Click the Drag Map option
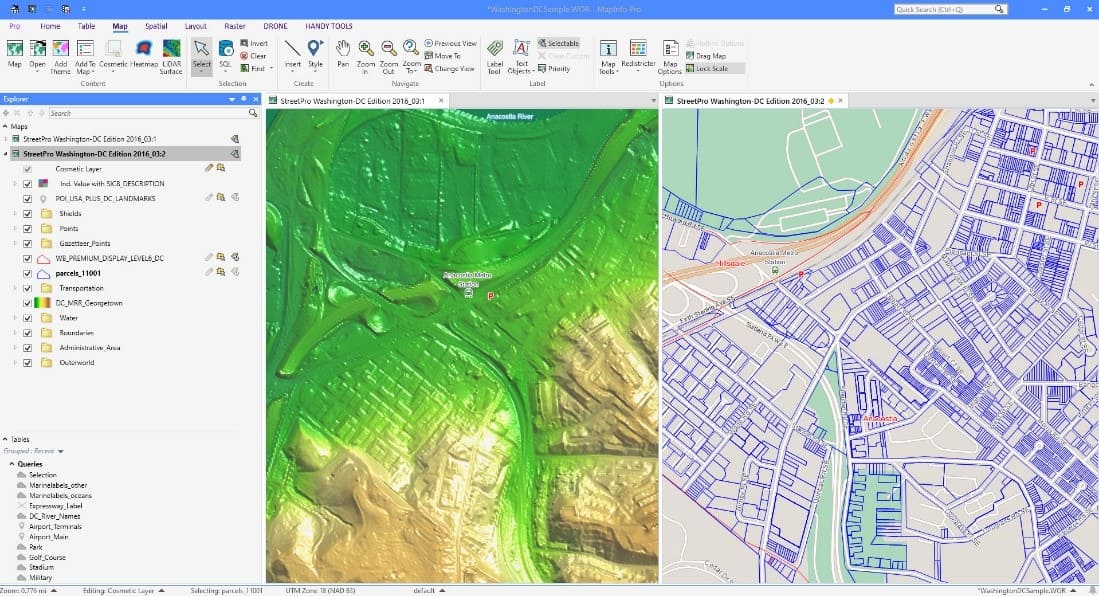This screenshot has width=1099, height=596. tap(708, 56)
